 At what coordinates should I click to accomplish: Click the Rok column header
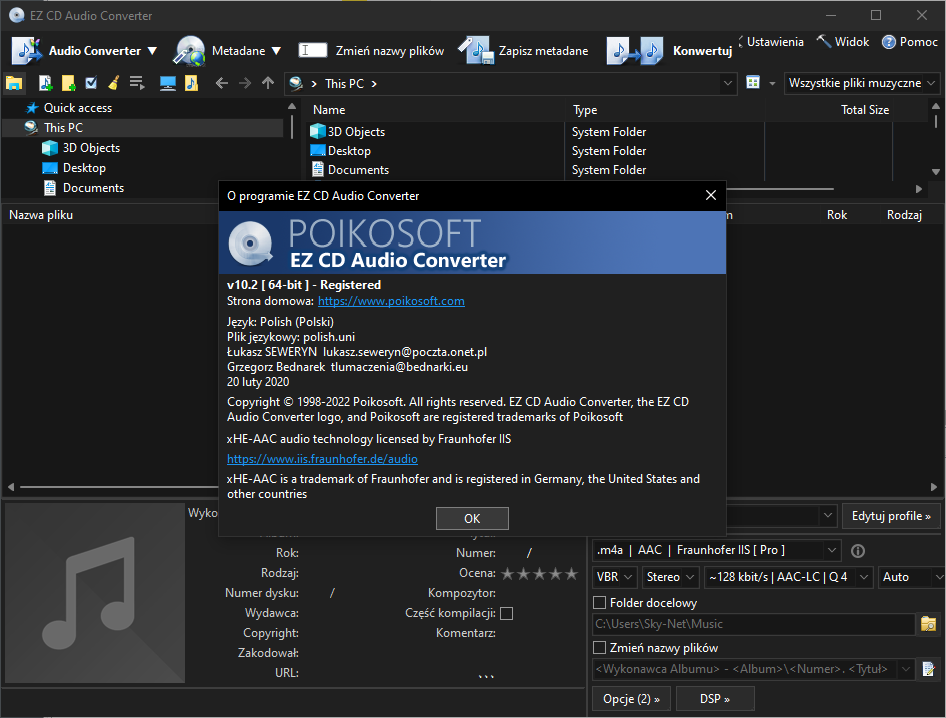(x=837, y=215)
